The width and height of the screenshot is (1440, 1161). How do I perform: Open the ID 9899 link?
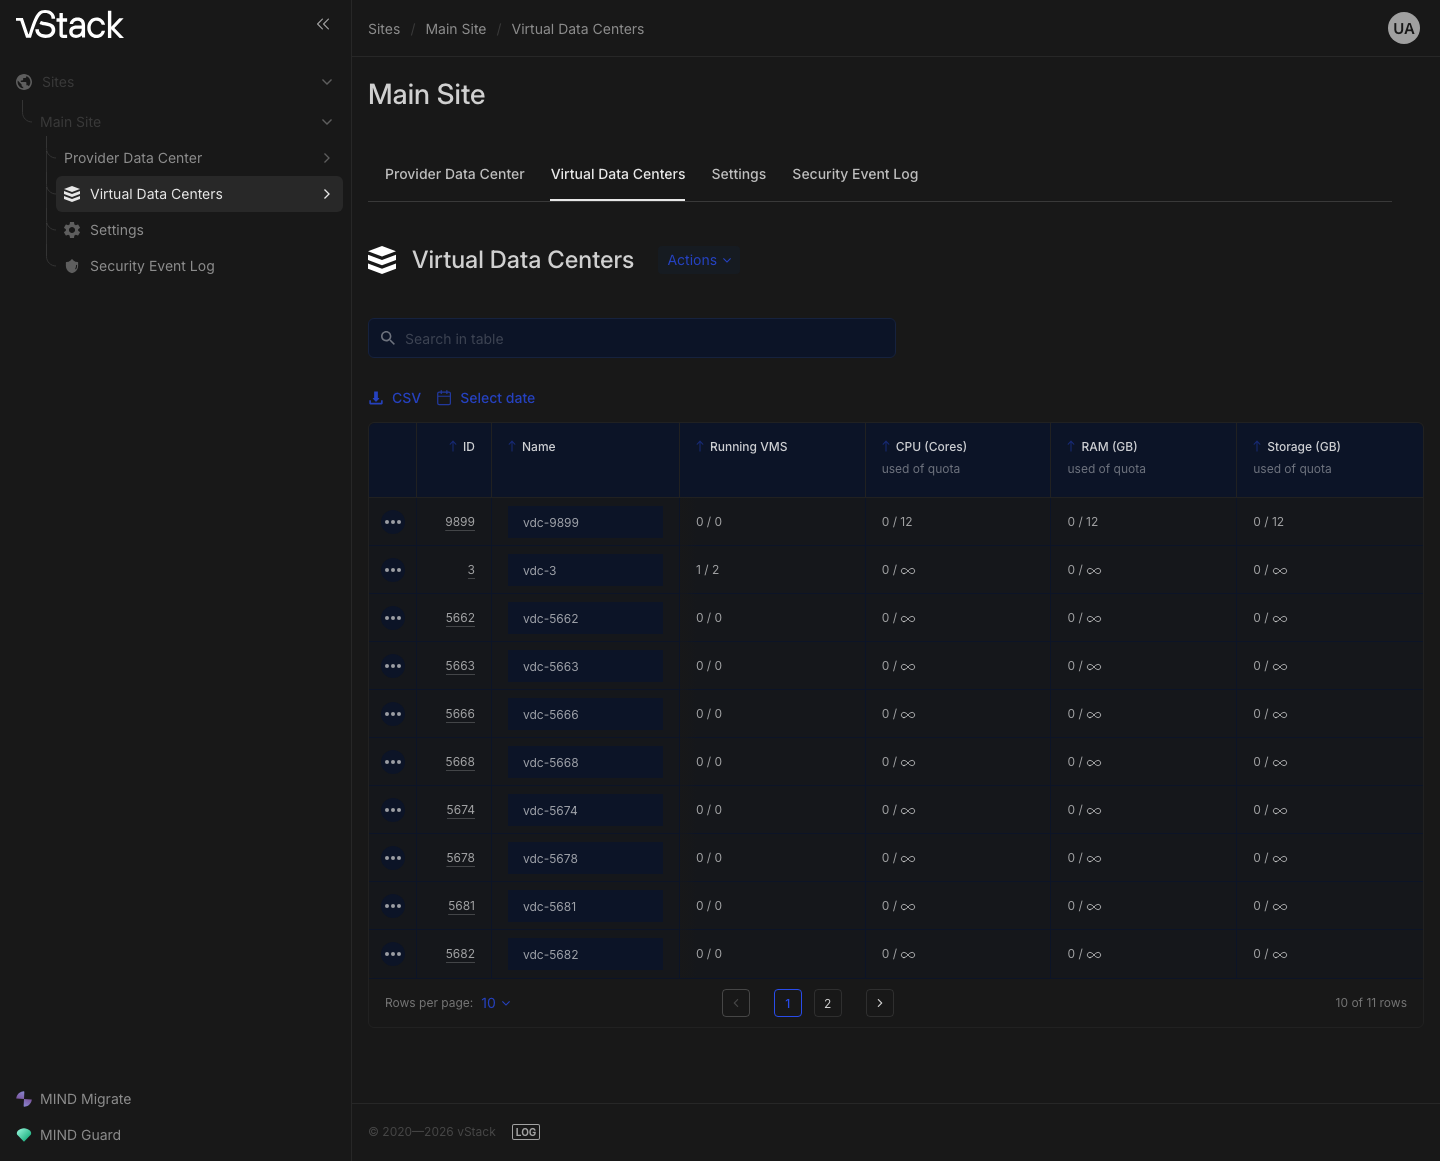coord(460,522)
